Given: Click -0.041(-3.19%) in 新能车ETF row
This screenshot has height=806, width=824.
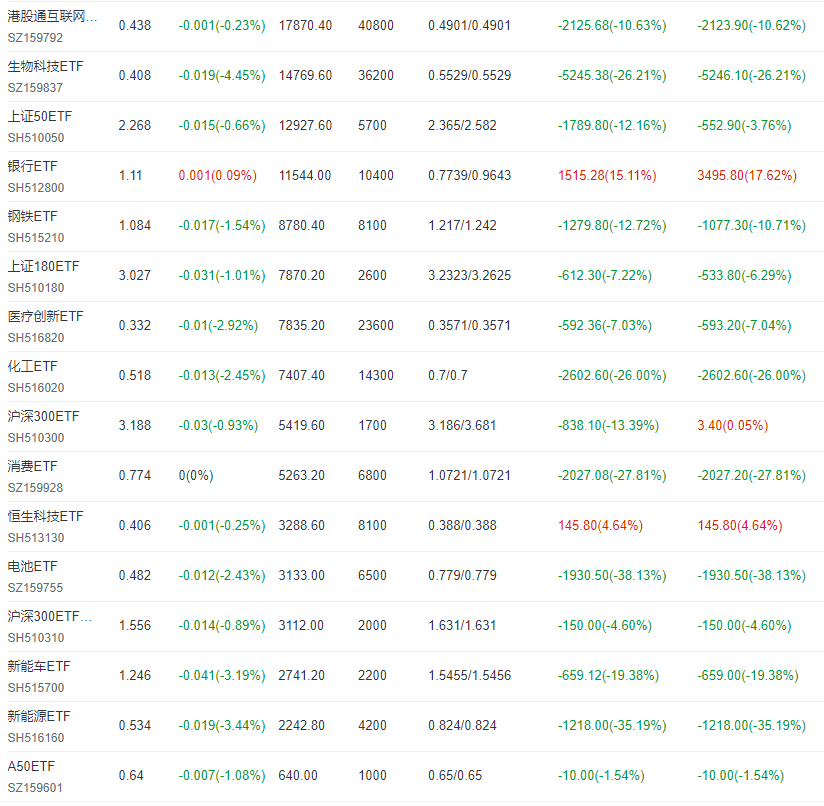Looking at the screenshot, I should 222,675.
